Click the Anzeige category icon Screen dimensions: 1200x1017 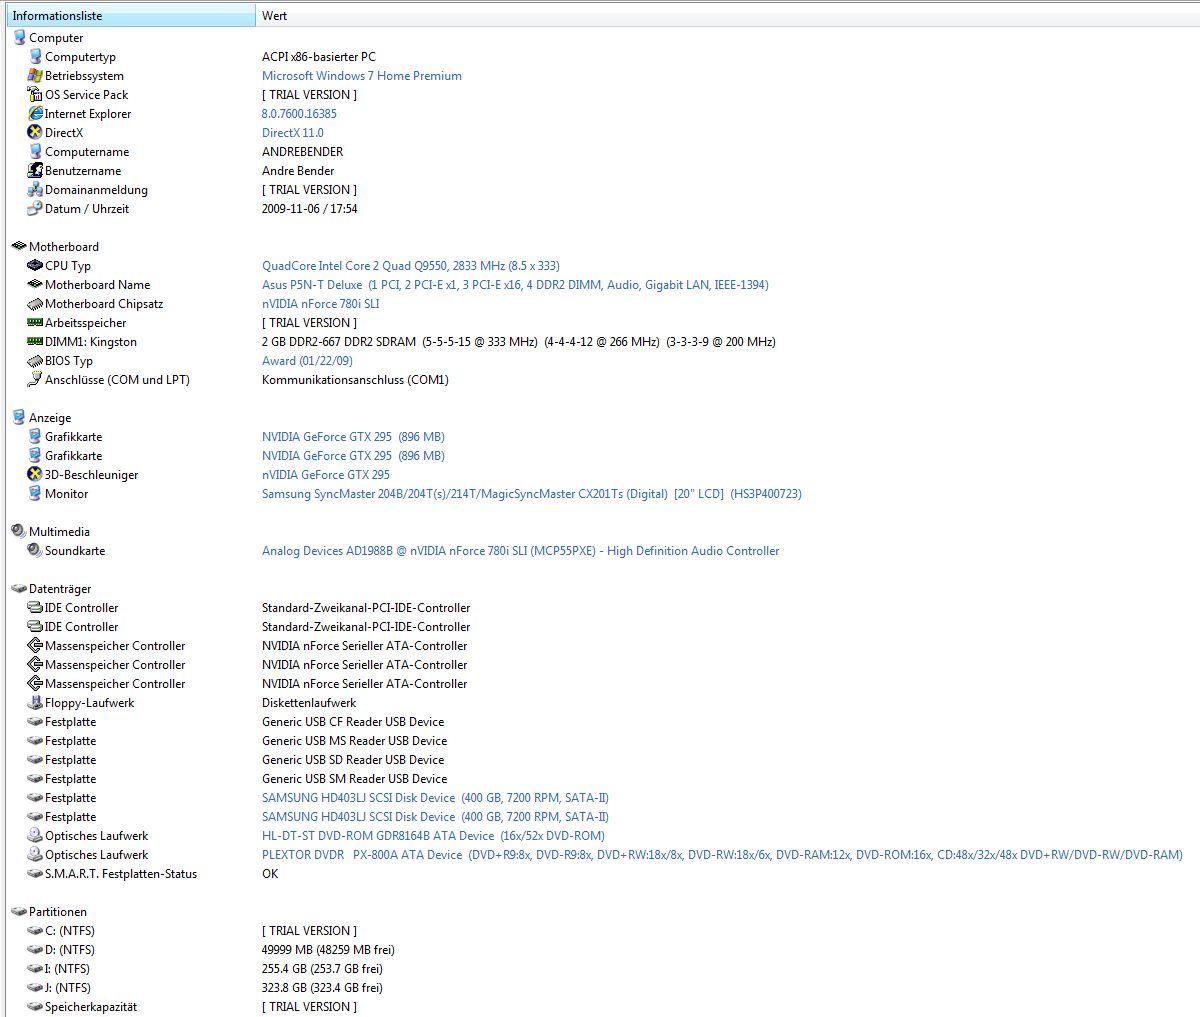19,418
